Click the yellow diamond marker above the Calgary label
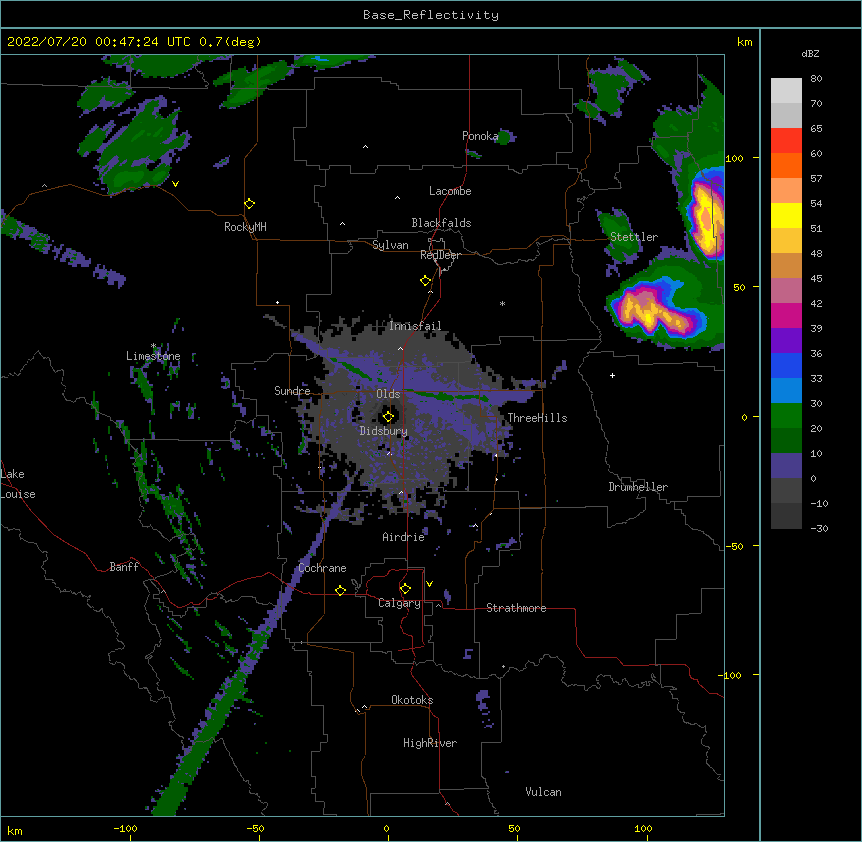Viewport: 862px width, 842px height. click(x=405, y=589)
